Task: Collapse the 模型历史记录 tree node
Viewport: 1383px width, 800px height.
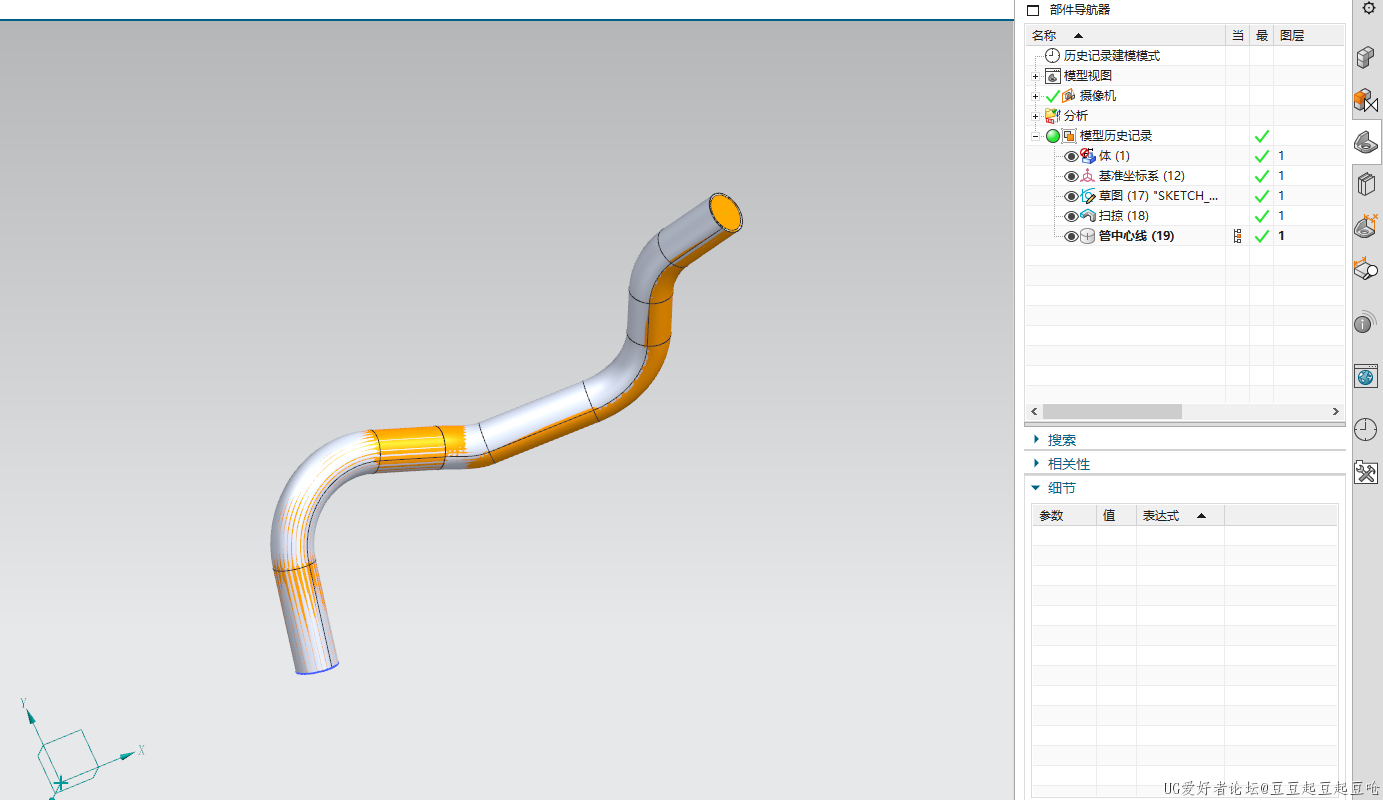Action: pyautogui.click(x=1036, y=136)
